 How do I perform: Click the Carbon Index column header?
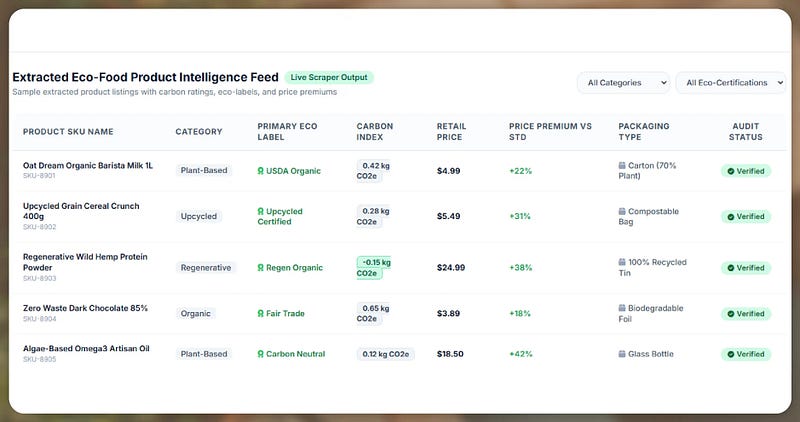tap(374, 132)
